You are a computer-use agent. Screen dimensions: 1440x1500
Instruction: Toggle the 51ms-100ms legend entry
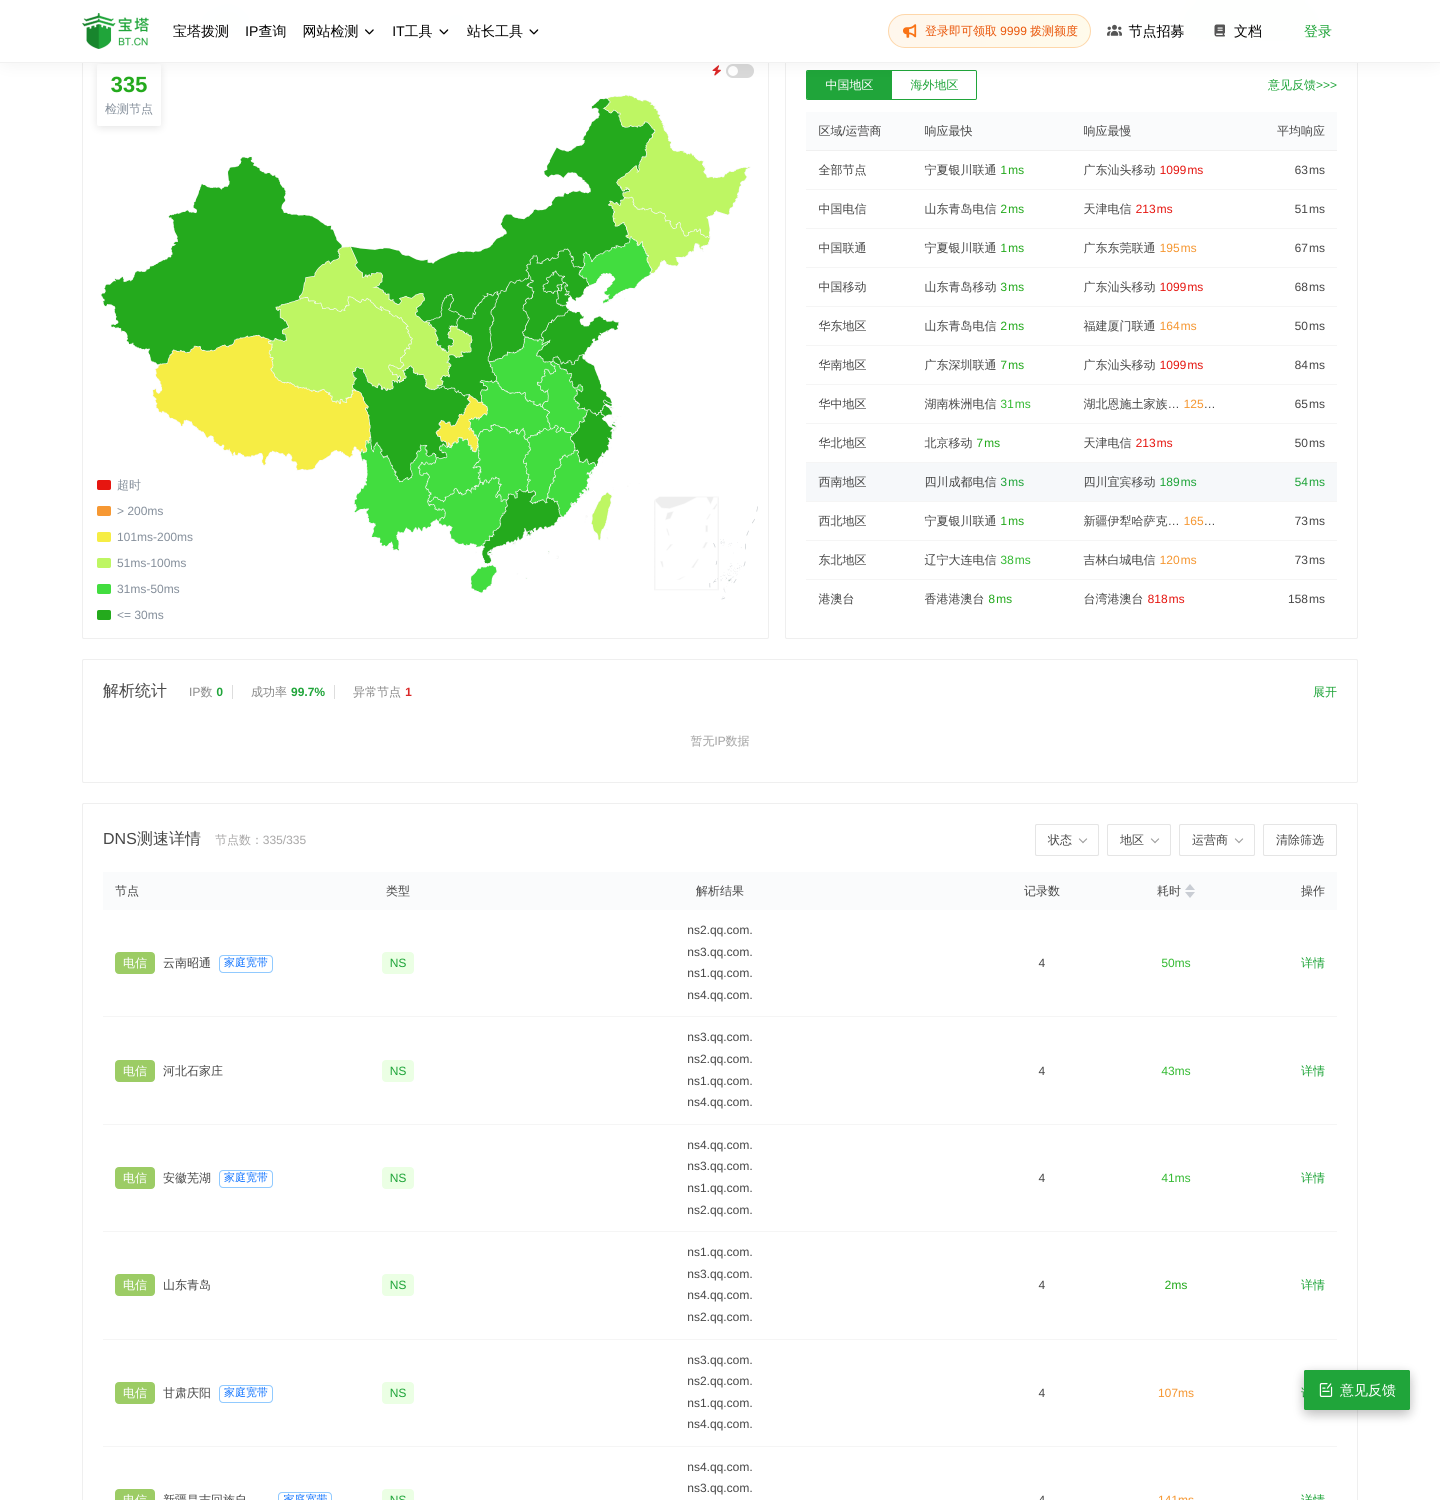(142, 563)
